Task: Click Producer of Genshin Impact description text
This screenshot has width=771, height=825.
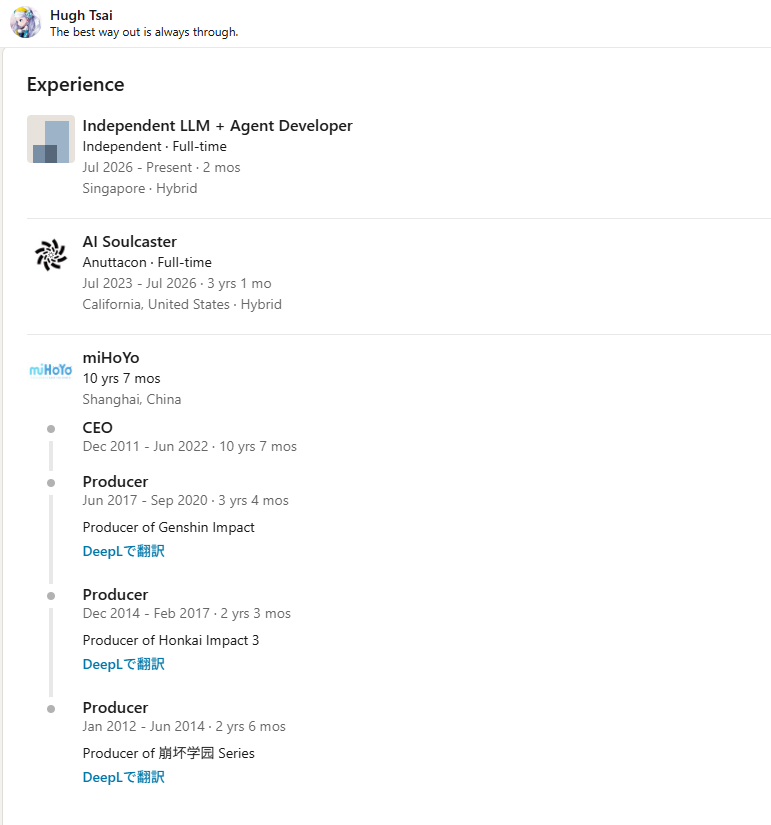Action: pyautogui.click(x=168, y=527)
